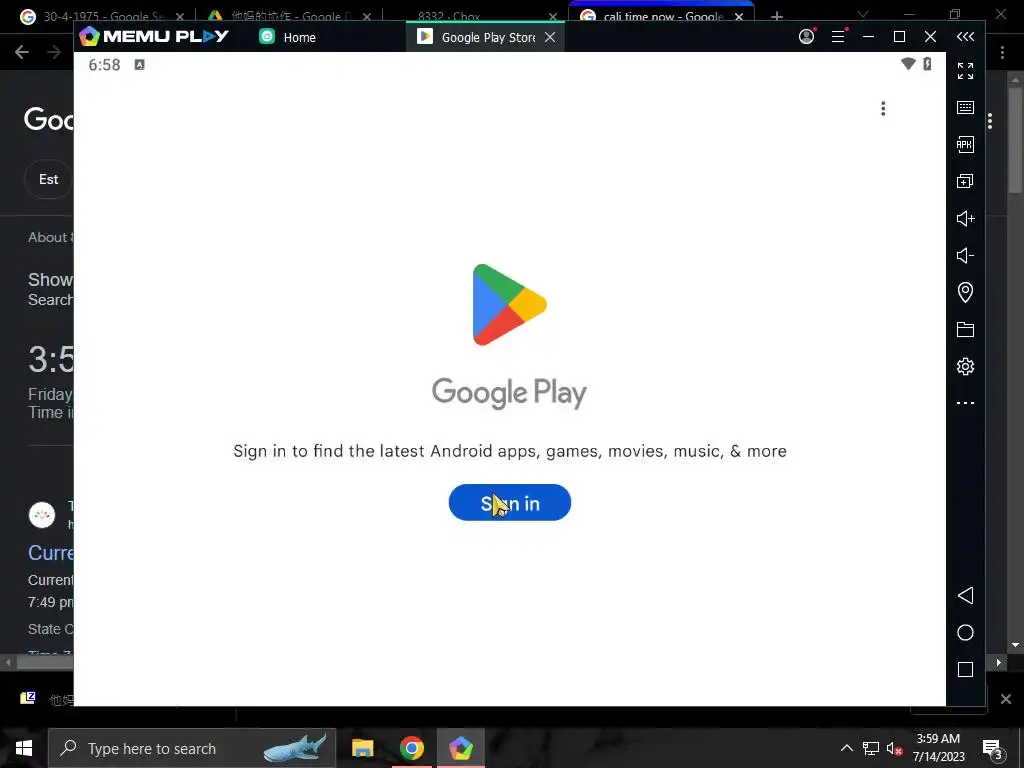Increase volume with speaker plus icon
The width and height of the screenshot is (1024, 768).
coord(965,218)
